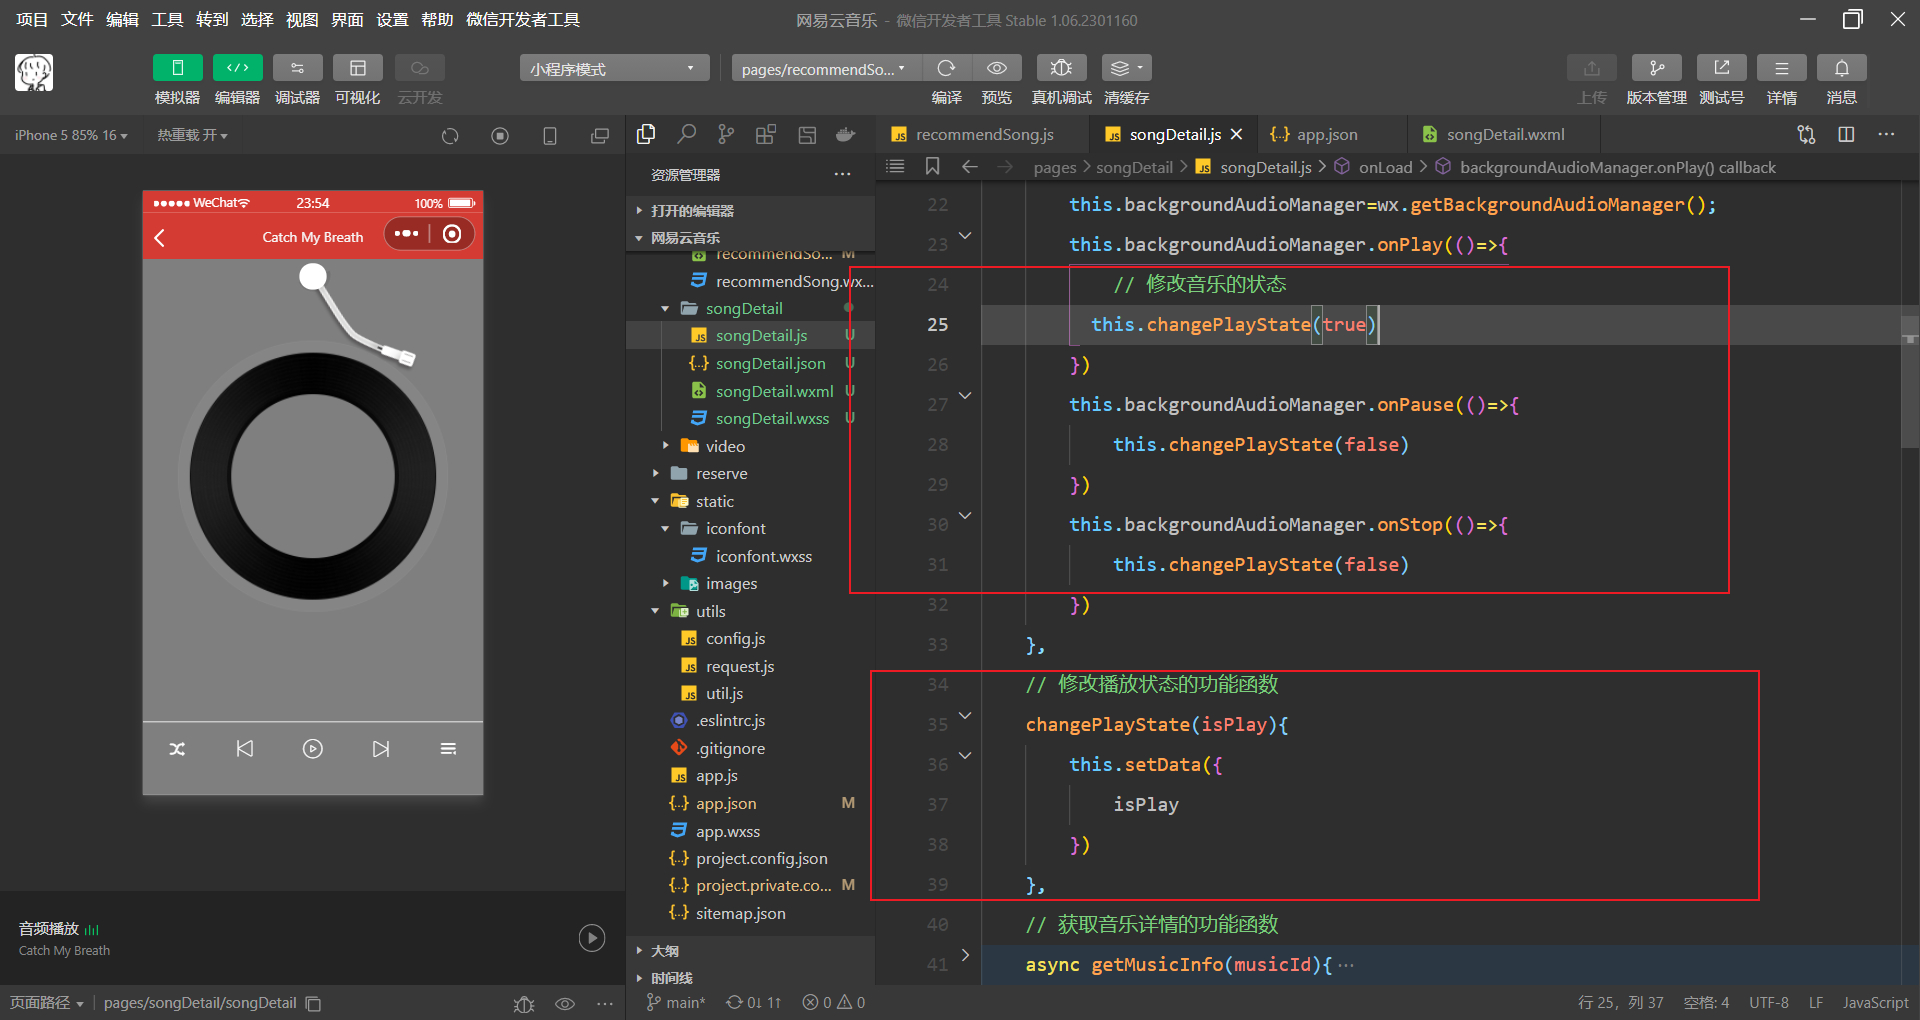Screen dimensions: 1920x1020
Task: Click previous track in simulator player
Action: pos(245,749)
